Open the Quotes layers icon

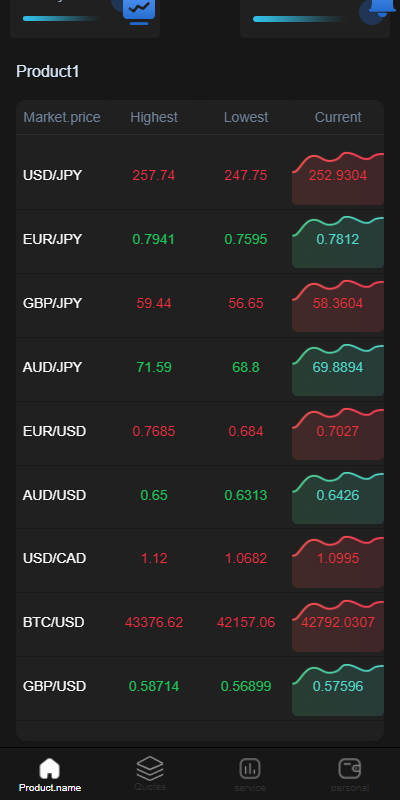tap(149, 768)
